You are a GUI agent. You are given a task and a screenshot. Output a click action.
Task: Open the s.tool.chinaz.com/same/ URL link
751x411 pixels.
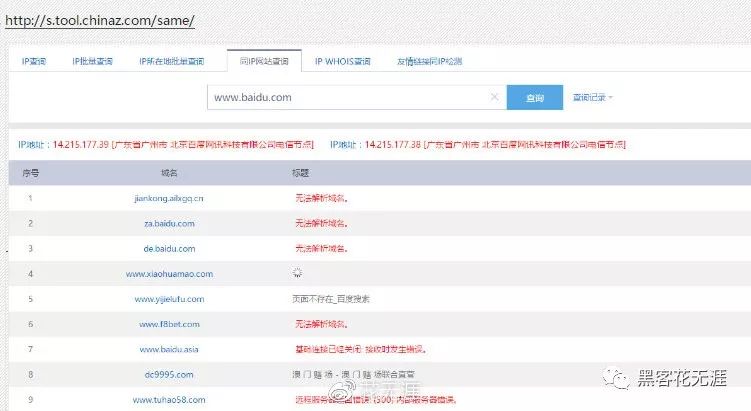coord(100,21)
